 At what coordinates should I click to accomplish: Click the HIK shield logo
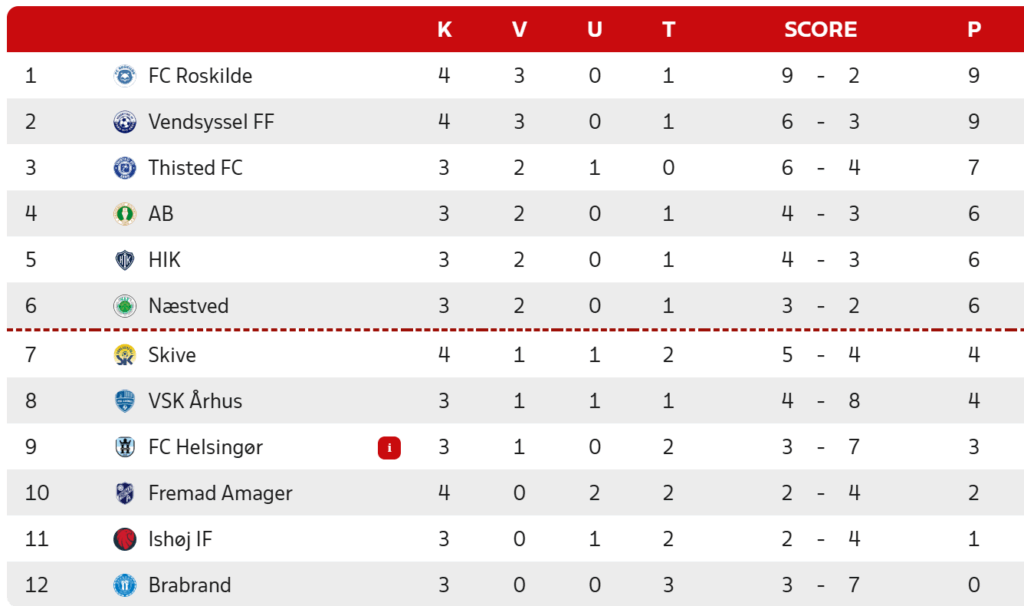click(x=125, y=260)
